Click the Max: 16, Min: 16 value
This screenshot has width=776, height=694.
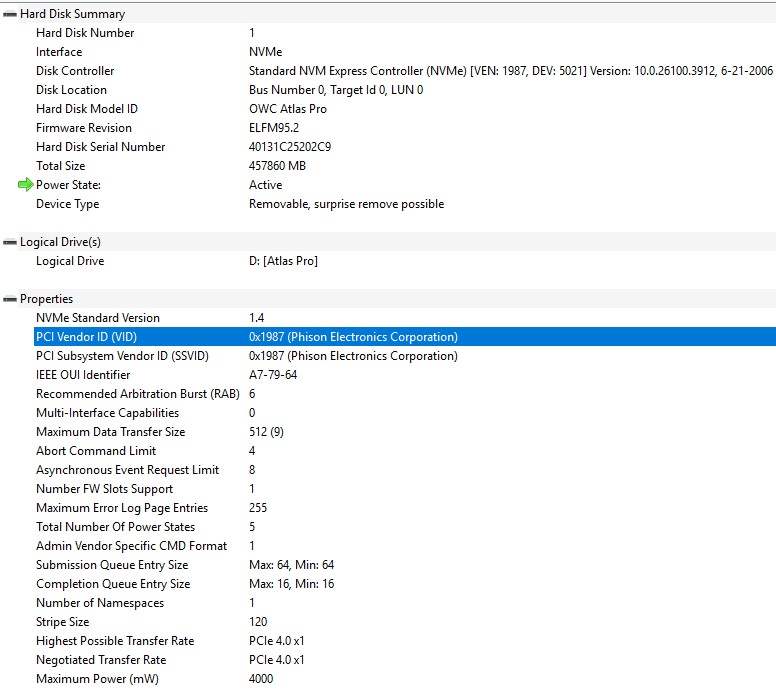(291, 584)
